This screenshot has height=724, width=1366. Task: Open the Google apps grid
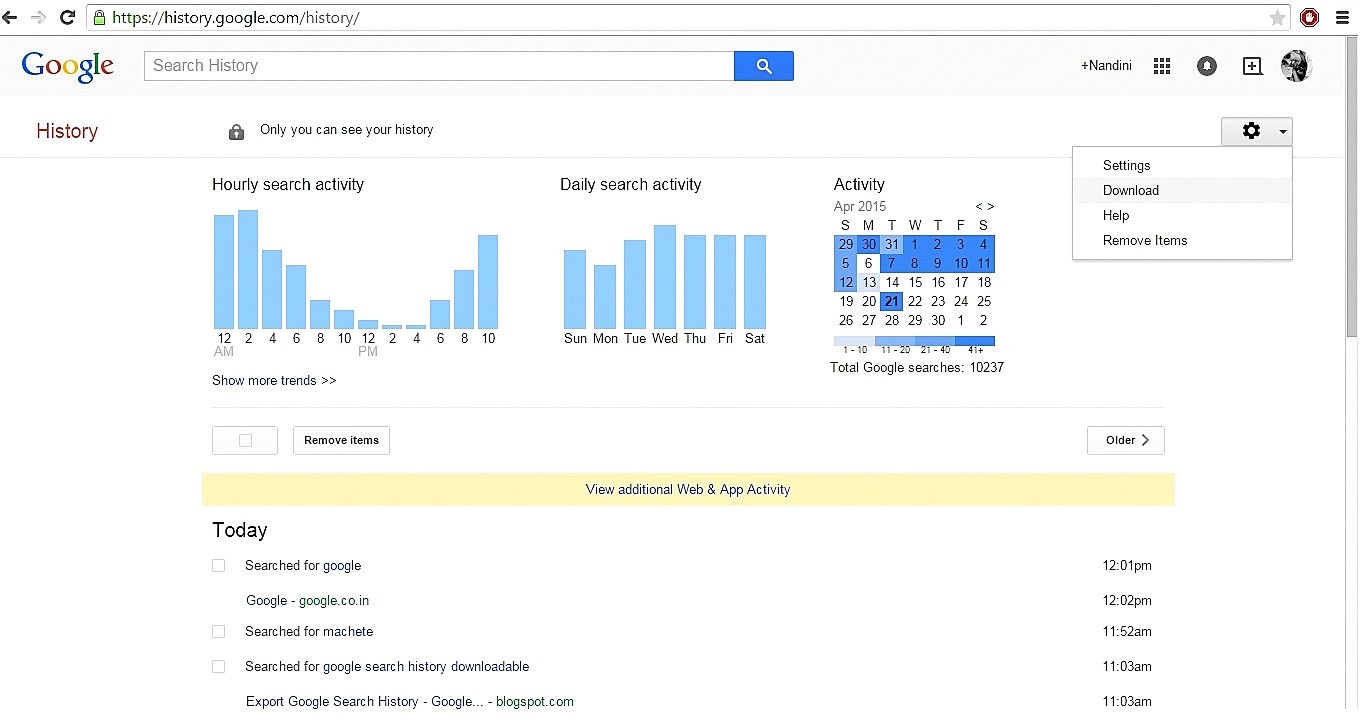(1162, 66)
